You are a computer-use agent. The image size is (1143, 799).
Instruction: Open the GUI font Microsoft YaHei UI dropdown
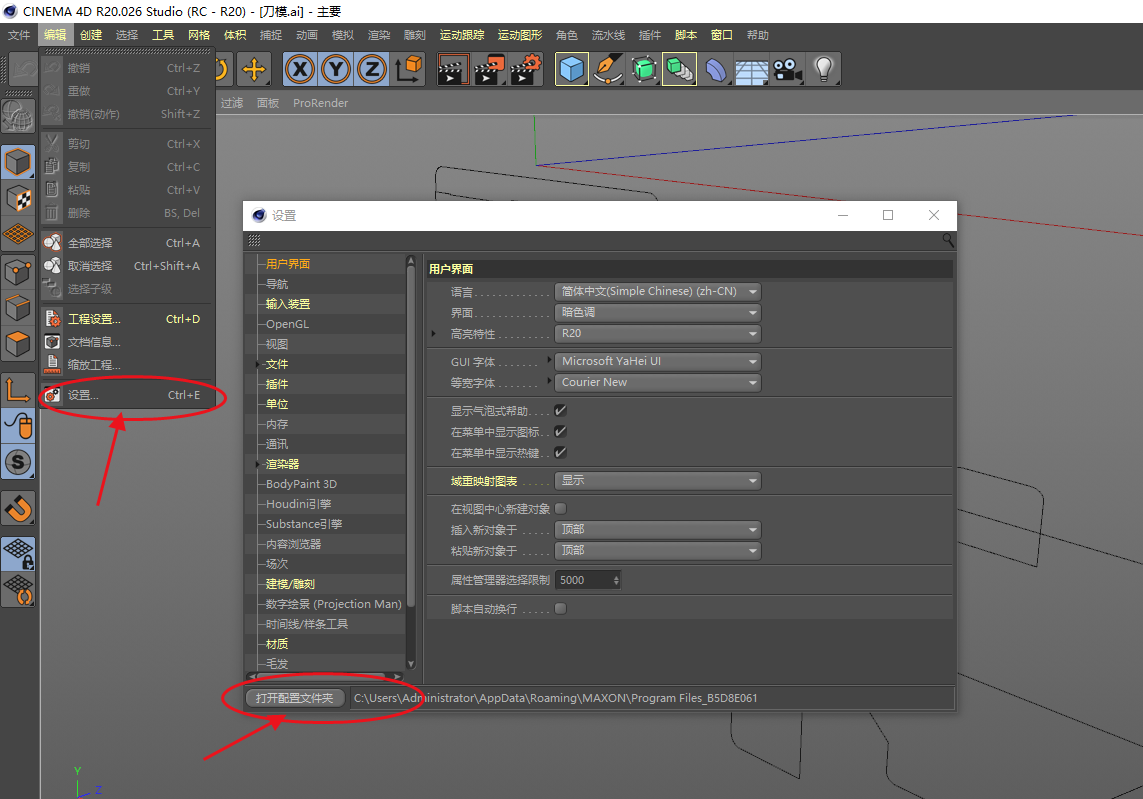[x=658, y=362]
